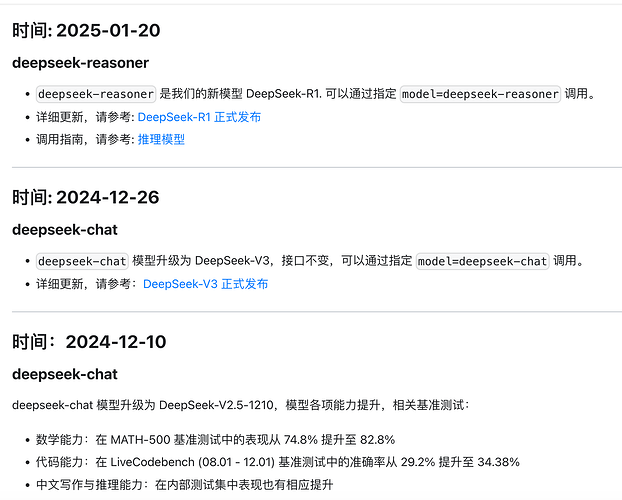Image resolution: width=622 pixels, height=500 pixels.
Task: Click the 时间: 2025-01-20 heading
Action: point(86,31)
